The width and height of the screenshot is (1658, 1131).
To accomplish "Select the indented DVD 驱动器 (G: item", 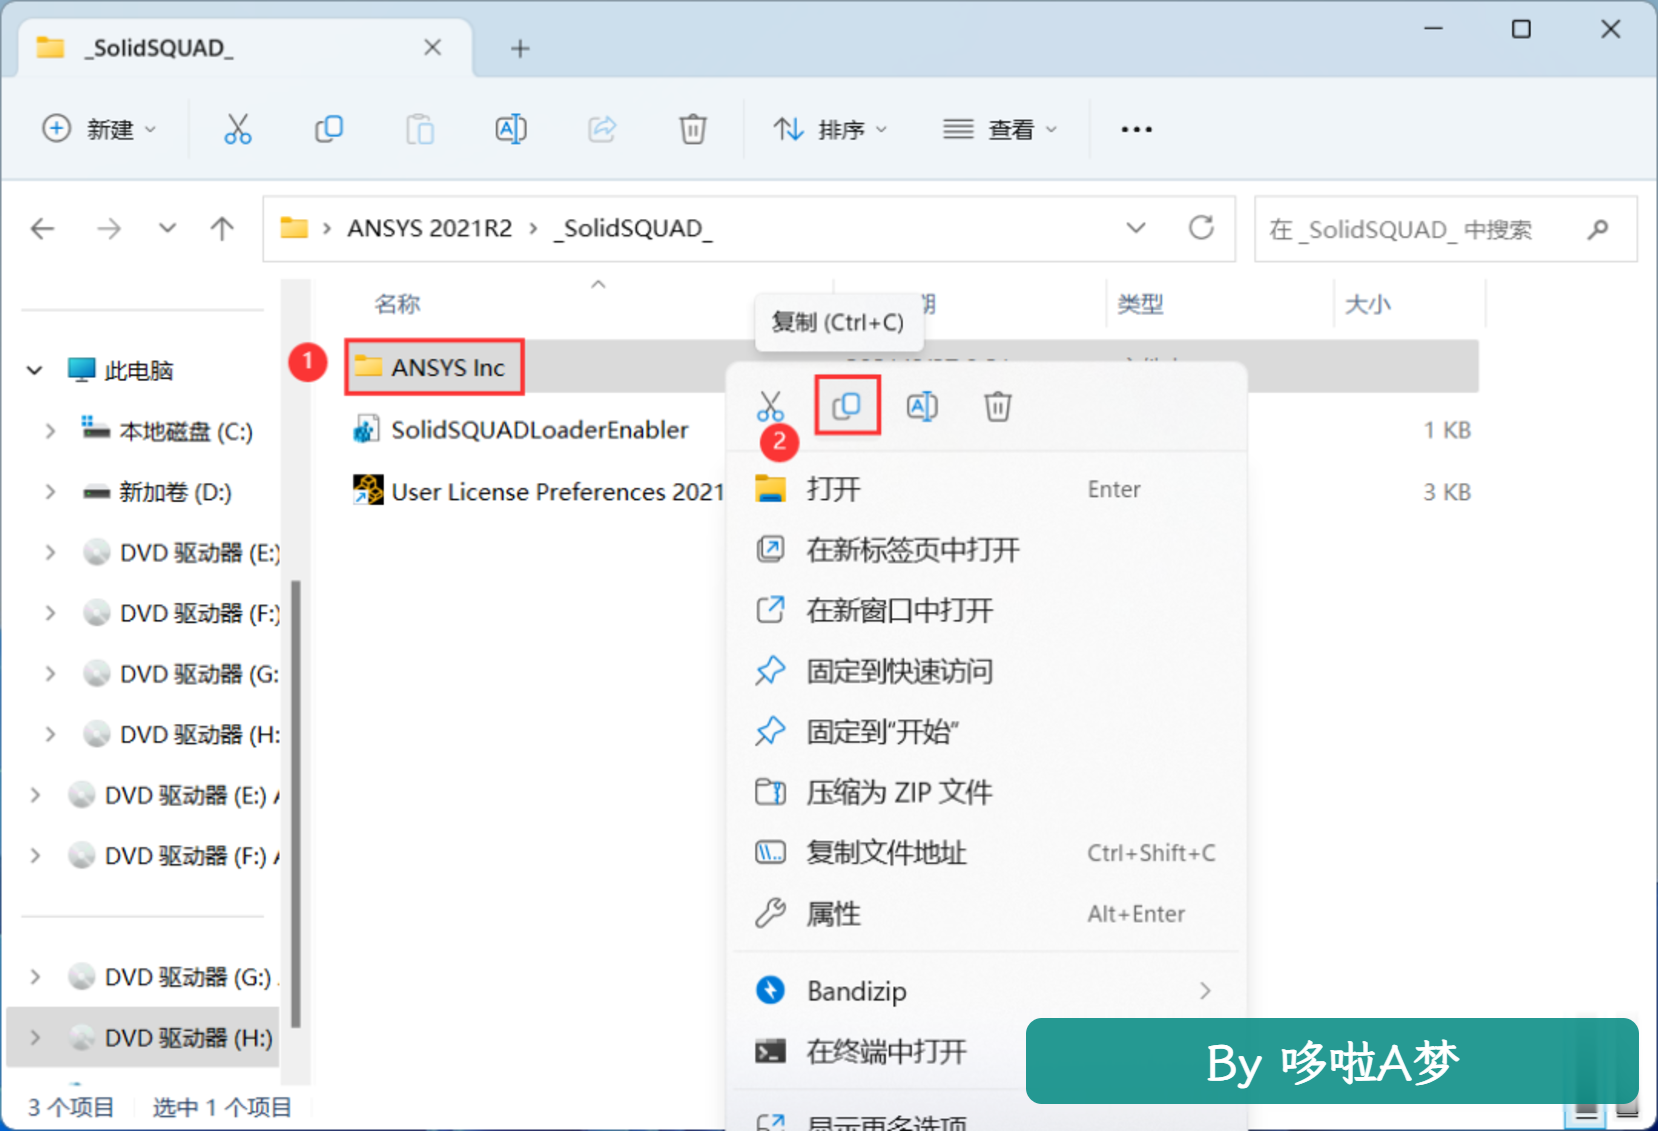I will (x=181, y=674).
